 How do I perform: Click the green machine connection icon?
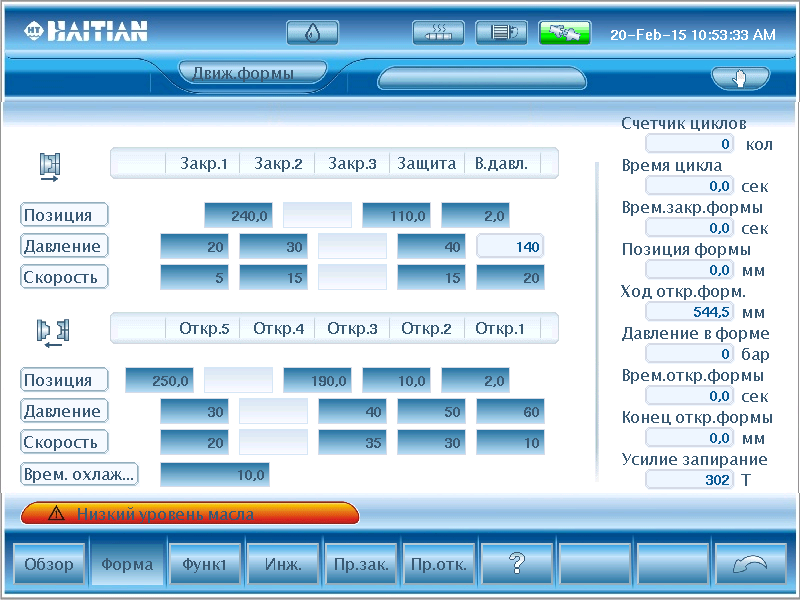point(565,33)
